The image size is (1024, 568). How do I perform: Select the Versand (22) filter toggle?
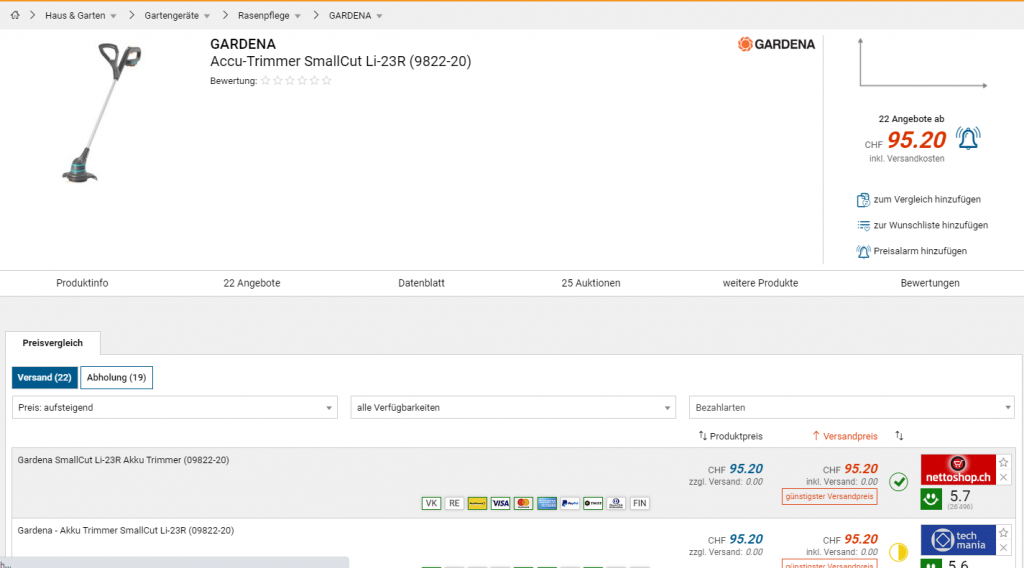click(44, 377)
